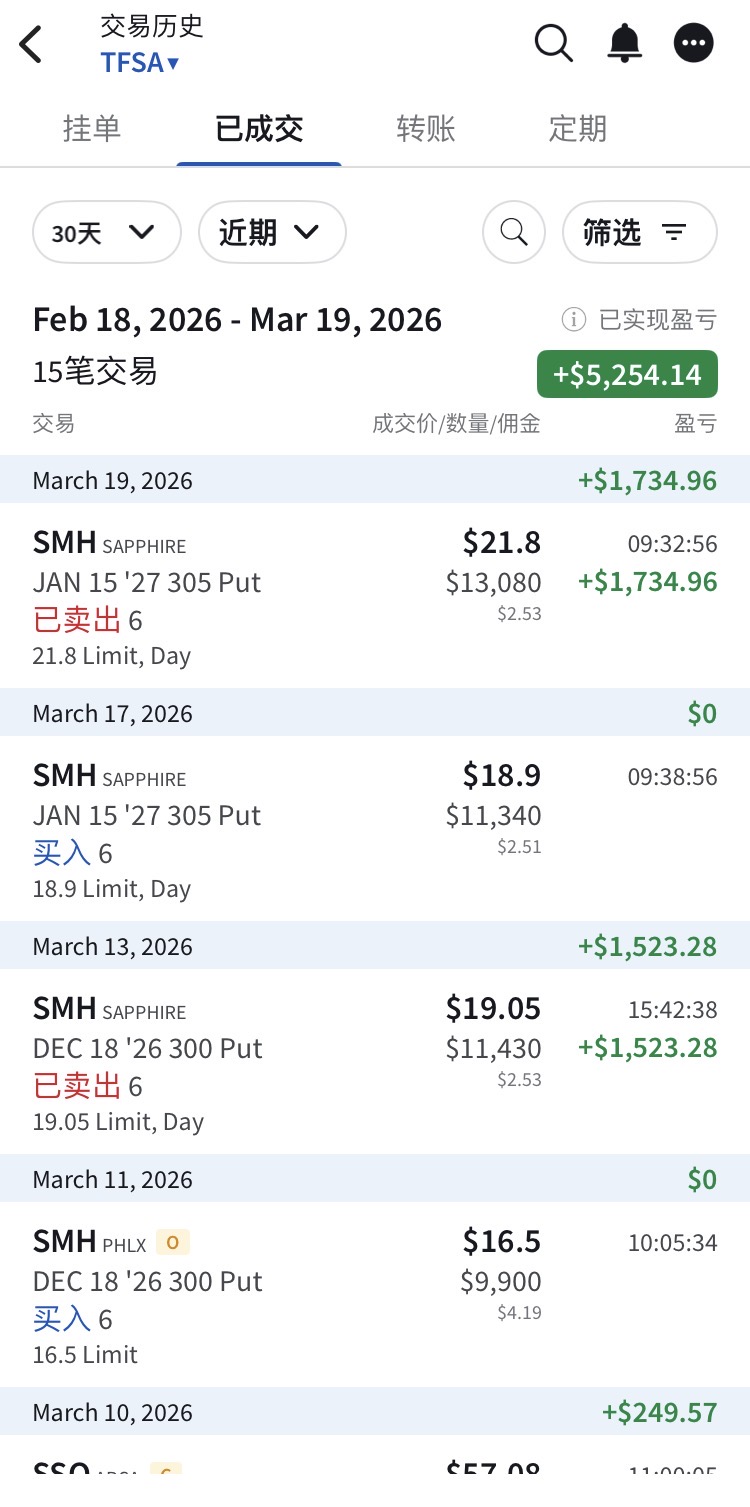Switch to the 挂单 tab
Image resolution: width=750 pixels, height=1507 pixels.
[x=91, y=129]
